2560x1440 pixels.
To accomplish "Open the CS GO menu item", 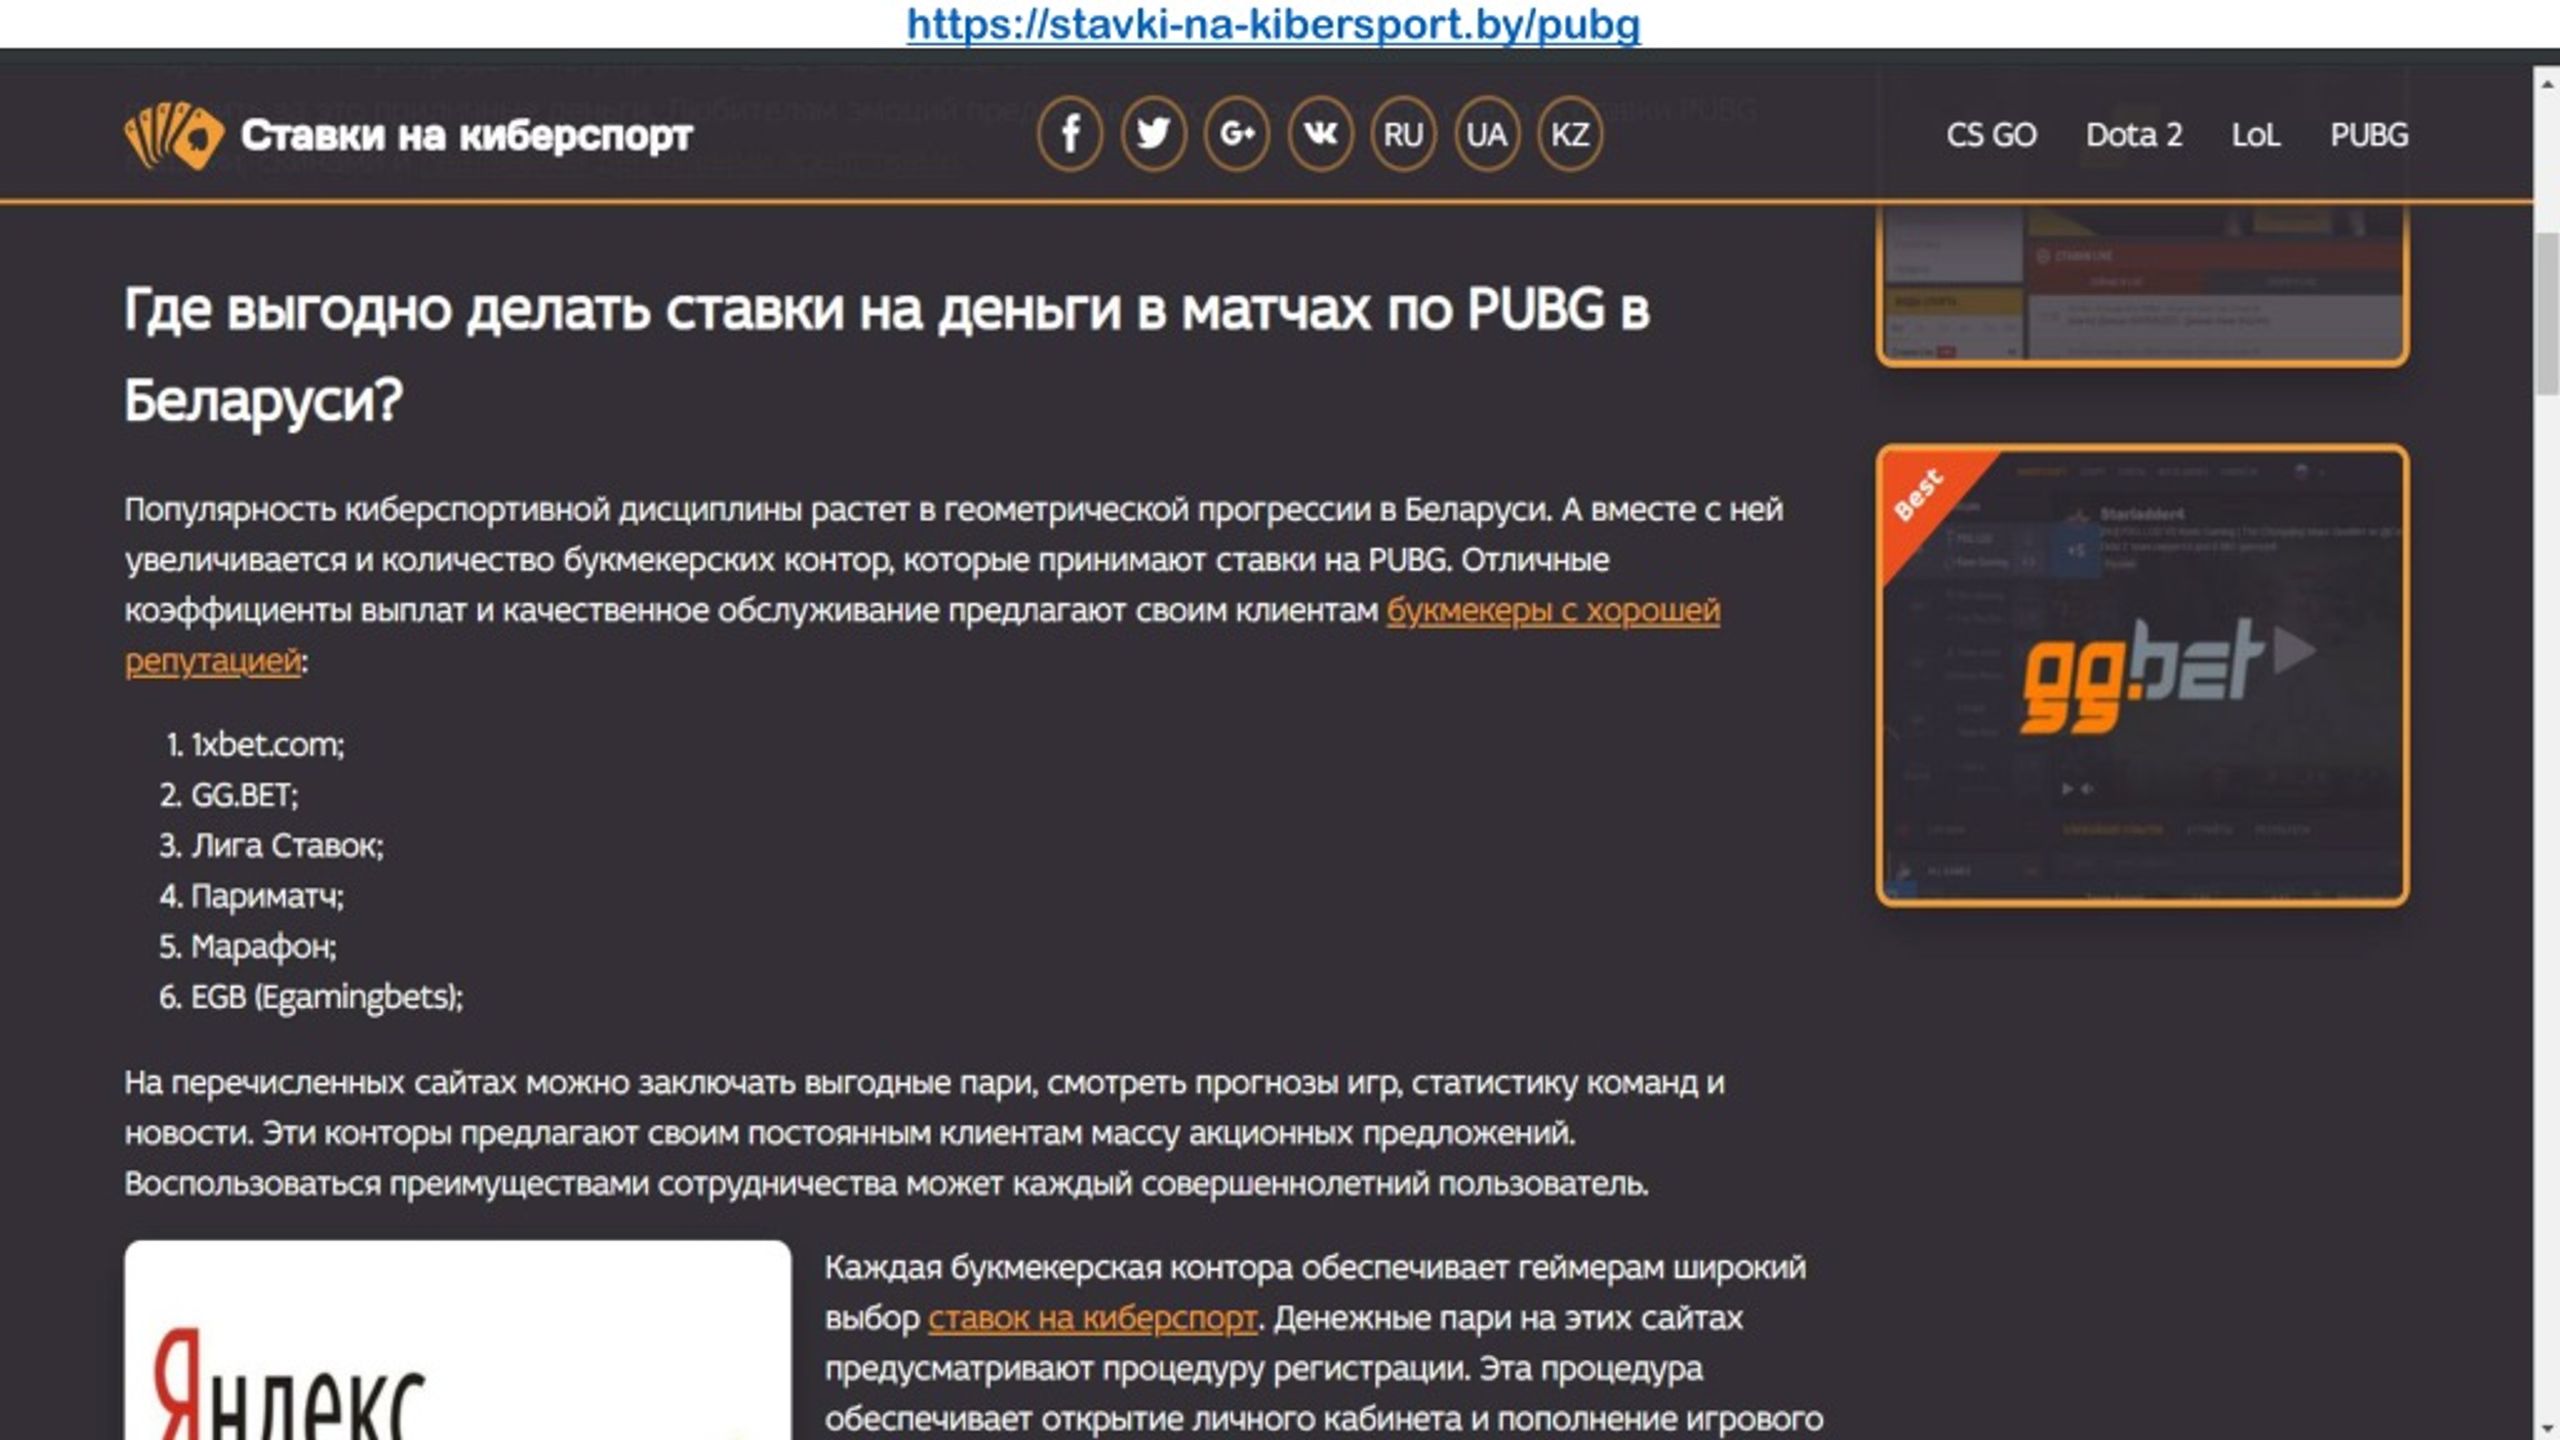I will [x=1991, y=135].
